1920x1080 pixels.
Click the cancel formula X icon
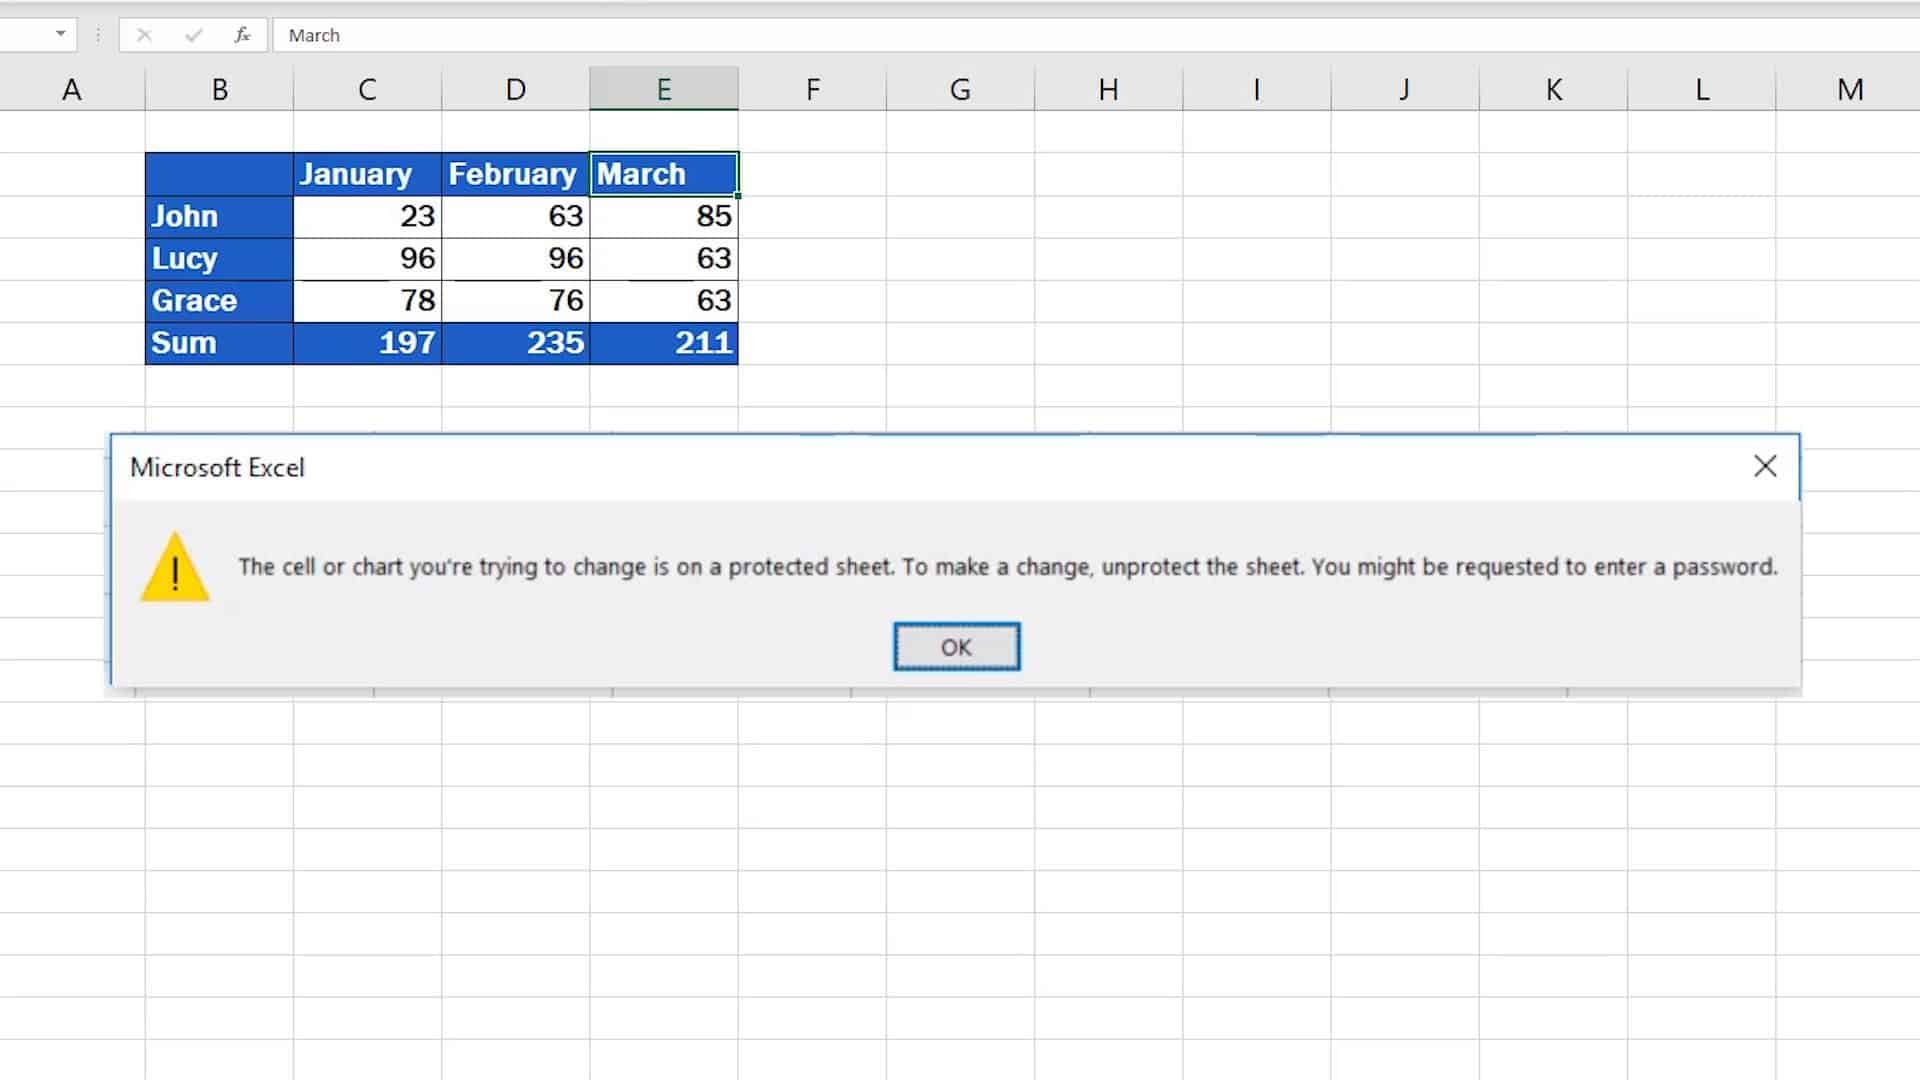(142, 34)
